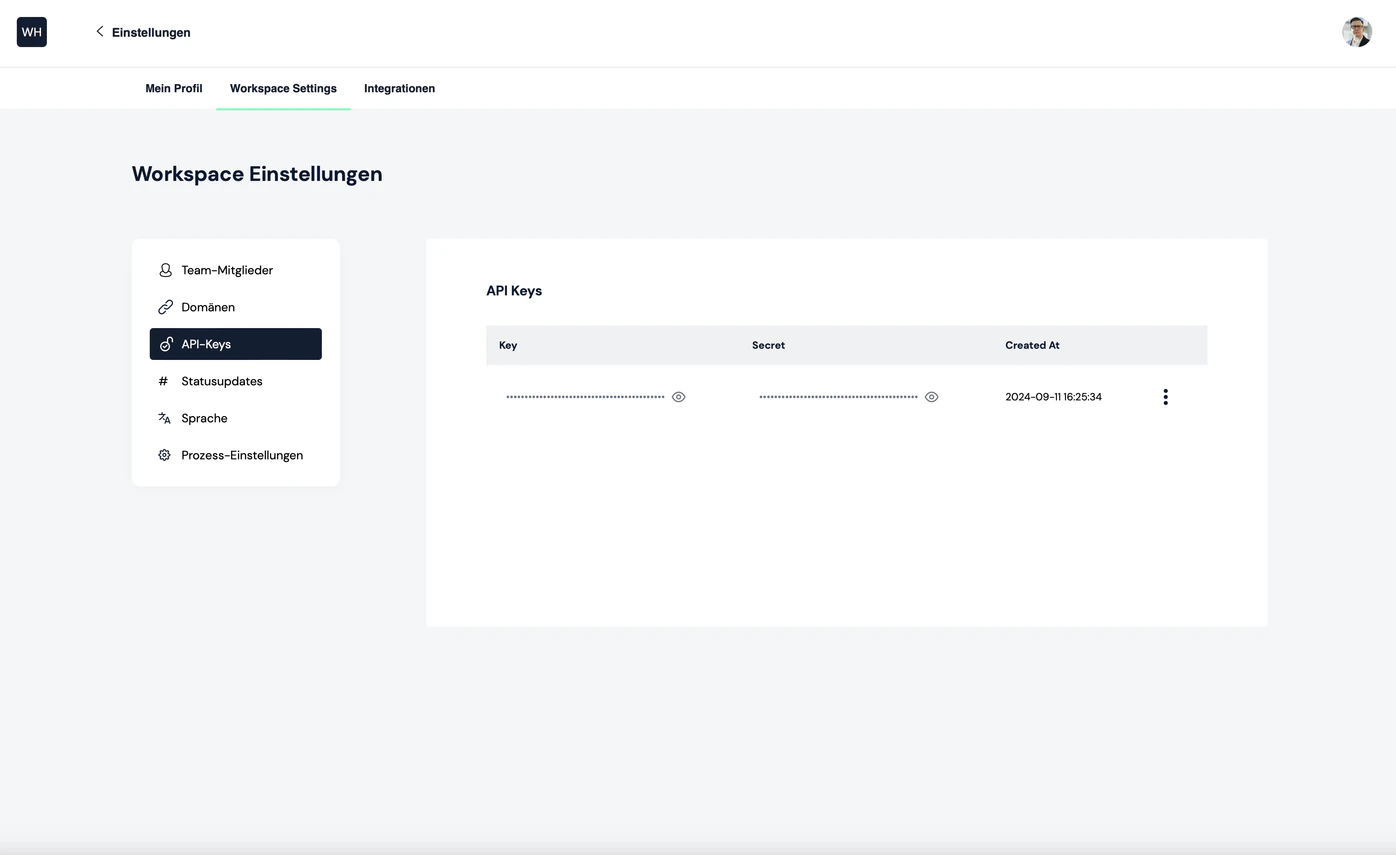Click the Team-Mitglieder person icon
1396x855 pixels.
click(x=165, y=270)
